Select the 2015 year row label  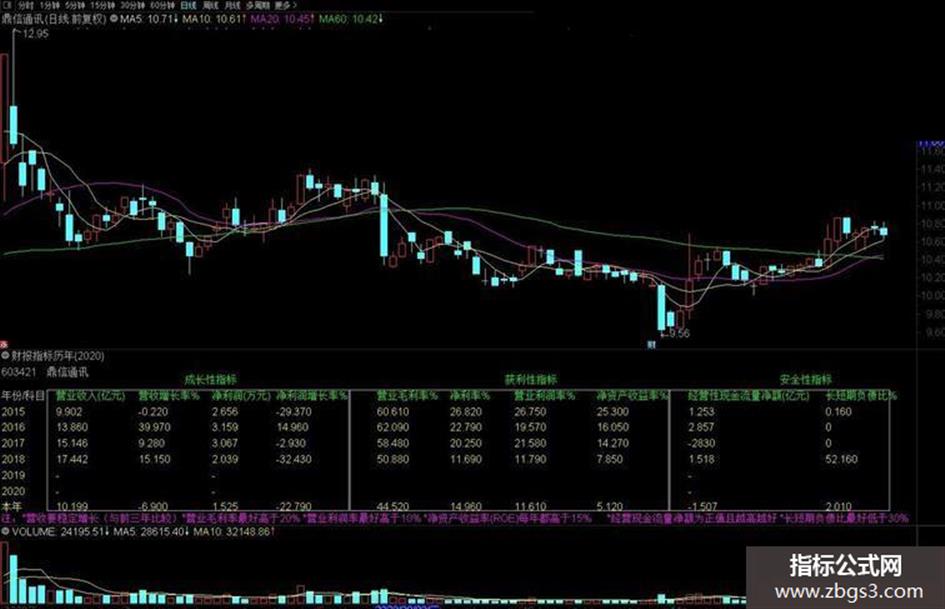13,412
